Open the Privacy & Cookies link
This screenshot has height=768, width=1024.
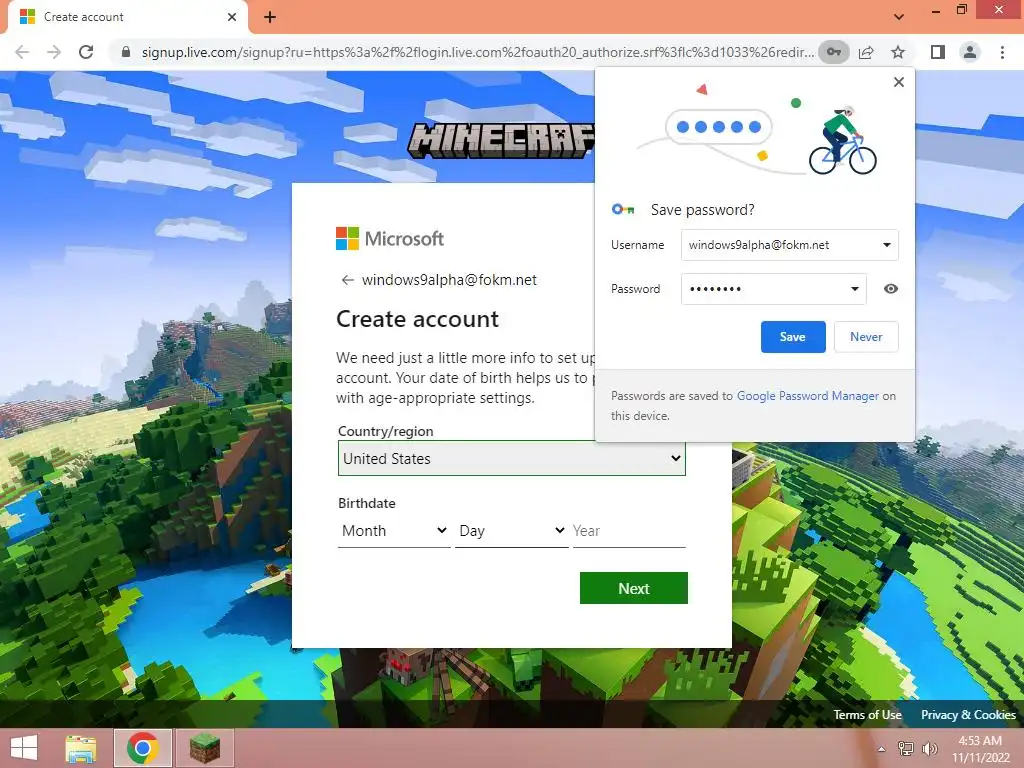pos(968,714)
